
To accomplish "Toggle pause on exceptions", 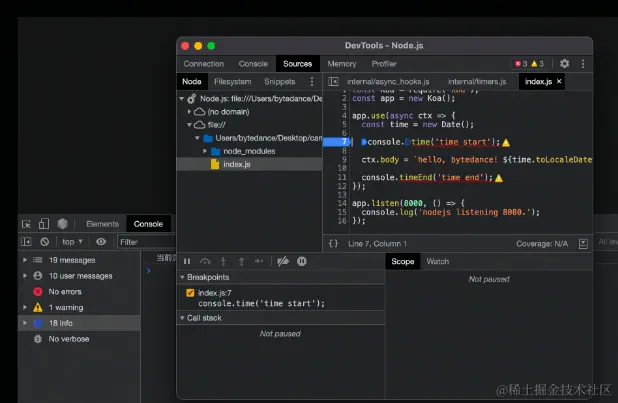I will point(302,261).
